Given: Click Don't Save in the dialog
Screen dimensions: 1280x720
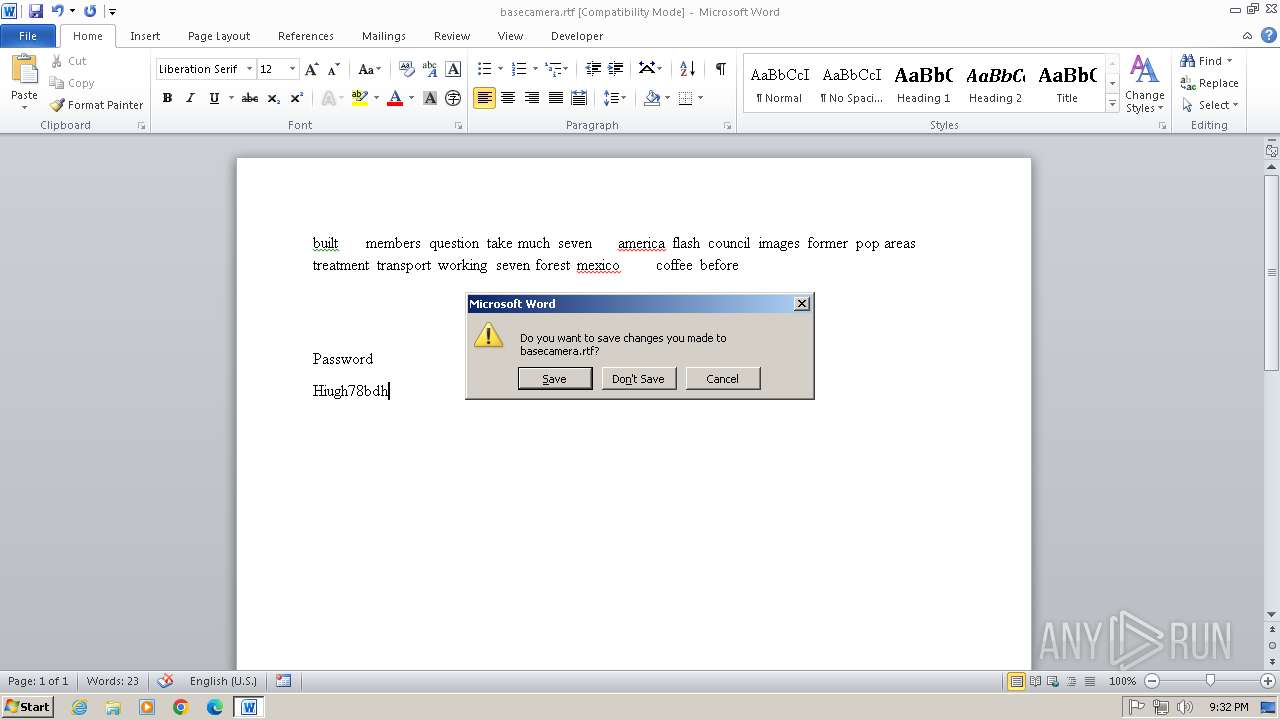Looking at the screenshot, I should 638,379.
